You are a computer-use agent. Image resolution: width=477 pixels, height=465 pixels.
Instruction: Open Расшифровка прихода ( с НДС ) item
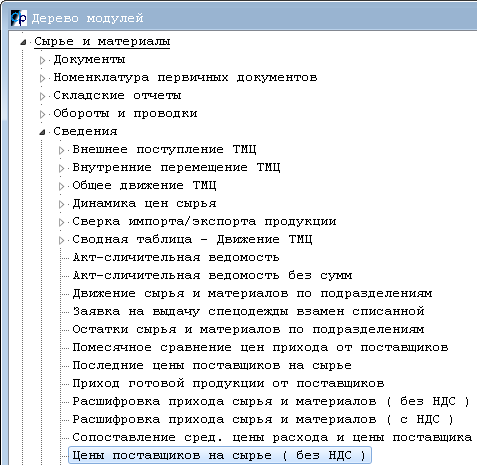coord(263,420)
